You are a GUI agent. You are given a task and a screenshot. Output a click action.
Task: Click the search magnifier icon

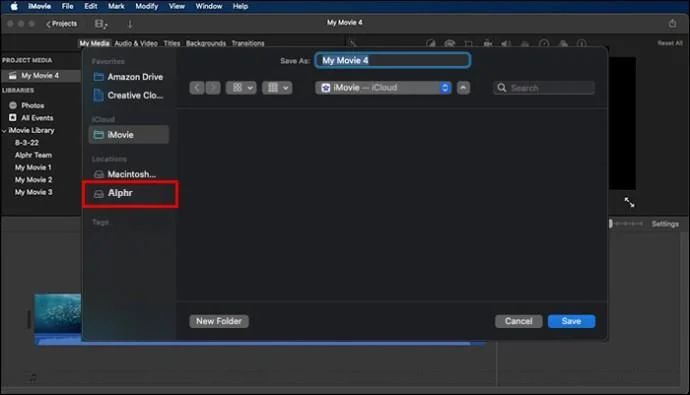(502, 88)
